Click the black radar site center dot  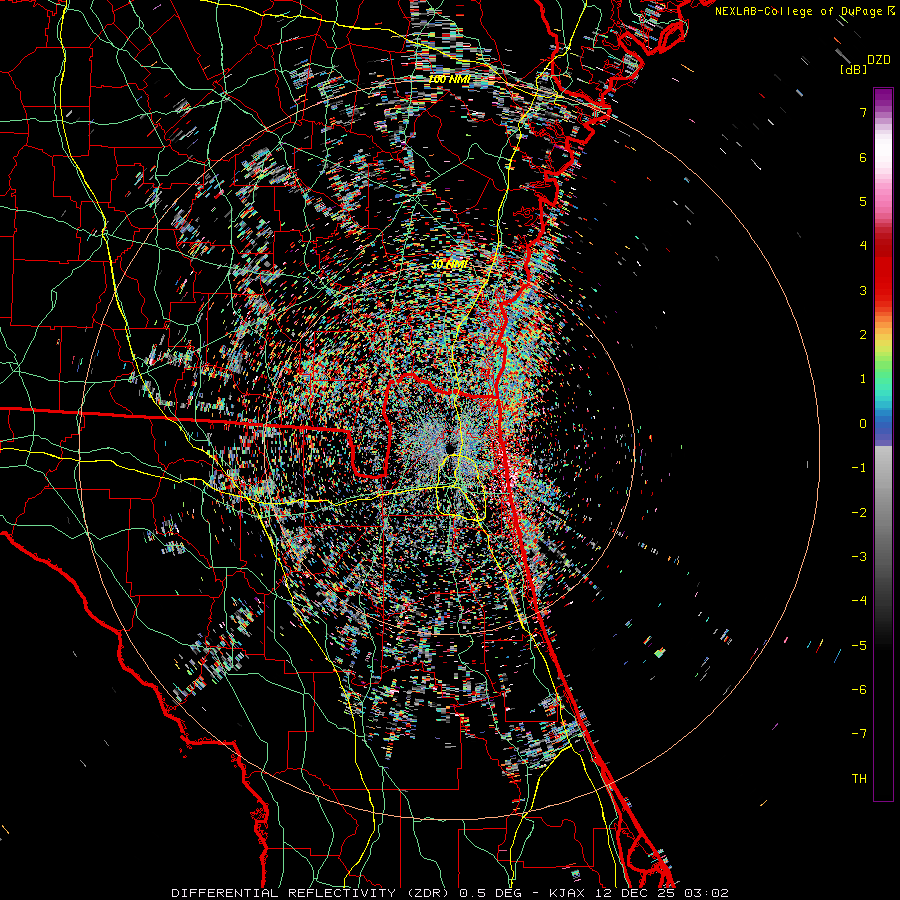tap(449, 448)
